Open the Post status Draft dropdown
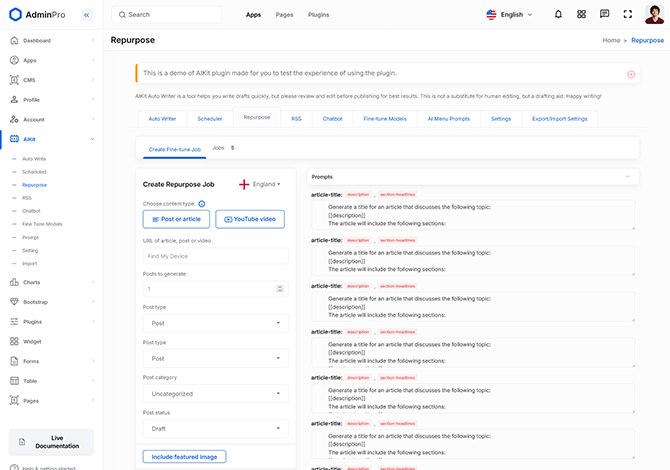The image size is (670, 470). pos(215,428)
